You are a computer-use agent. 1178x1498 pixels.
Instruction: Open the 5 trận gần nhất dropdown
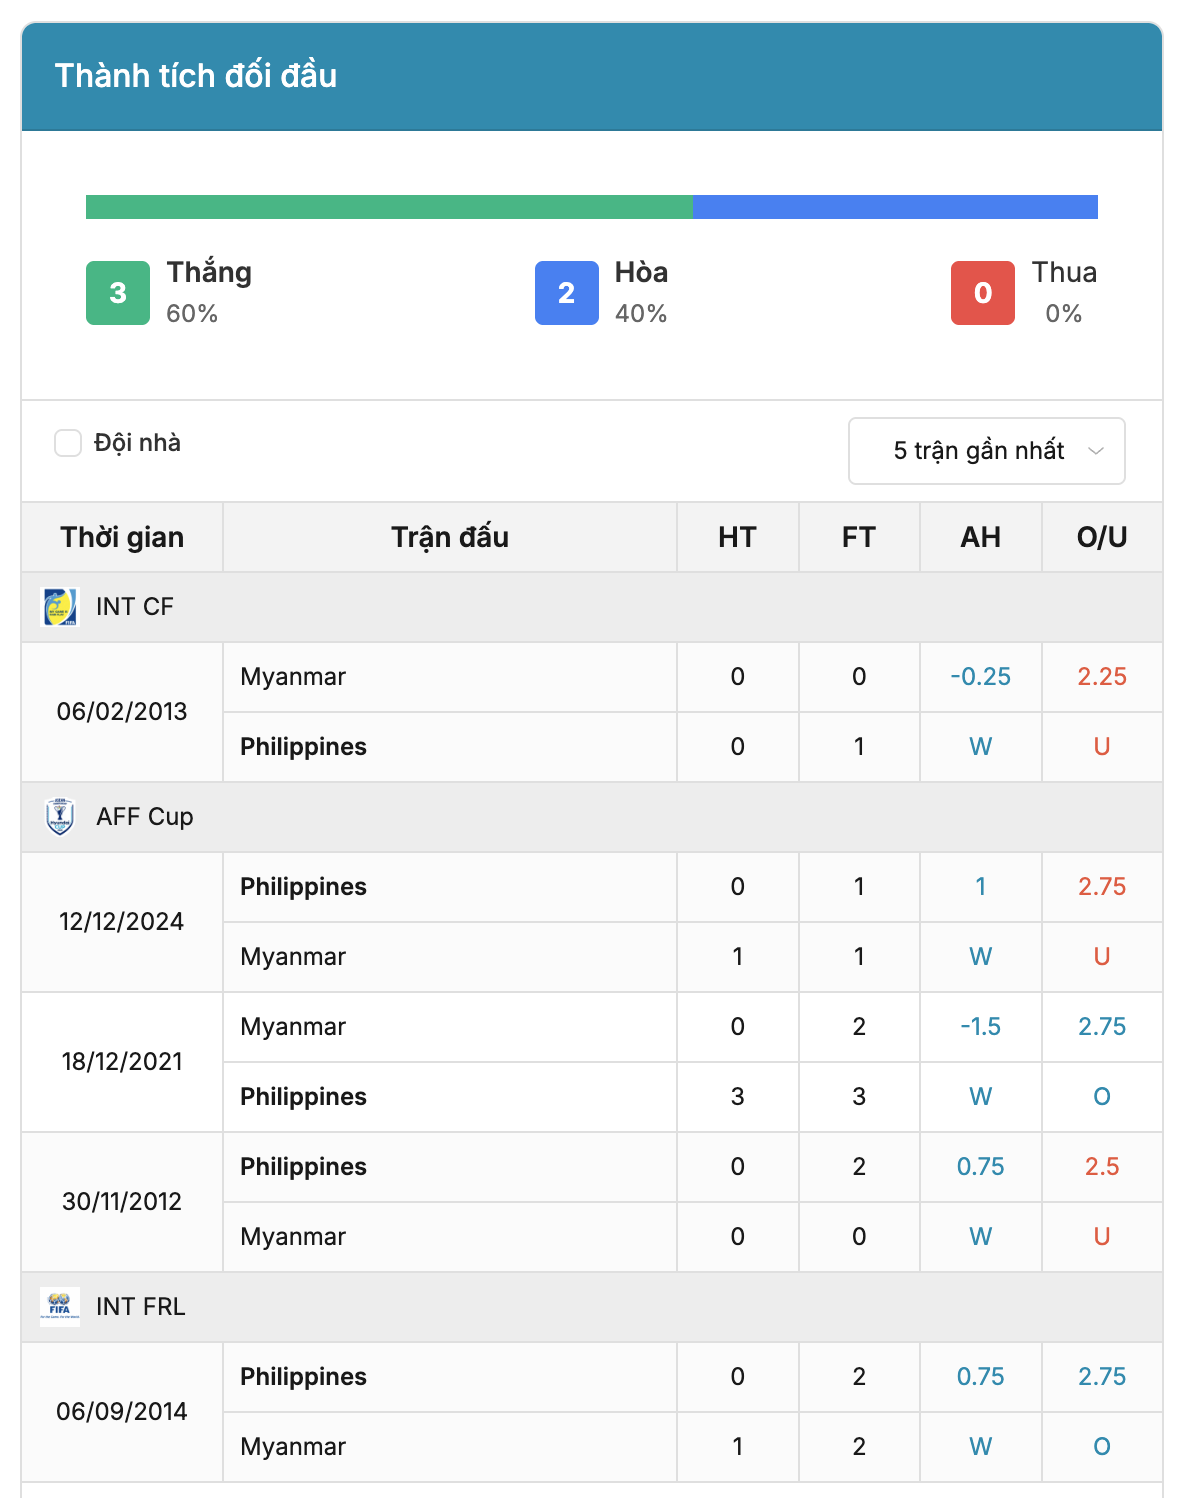point(987,451)
